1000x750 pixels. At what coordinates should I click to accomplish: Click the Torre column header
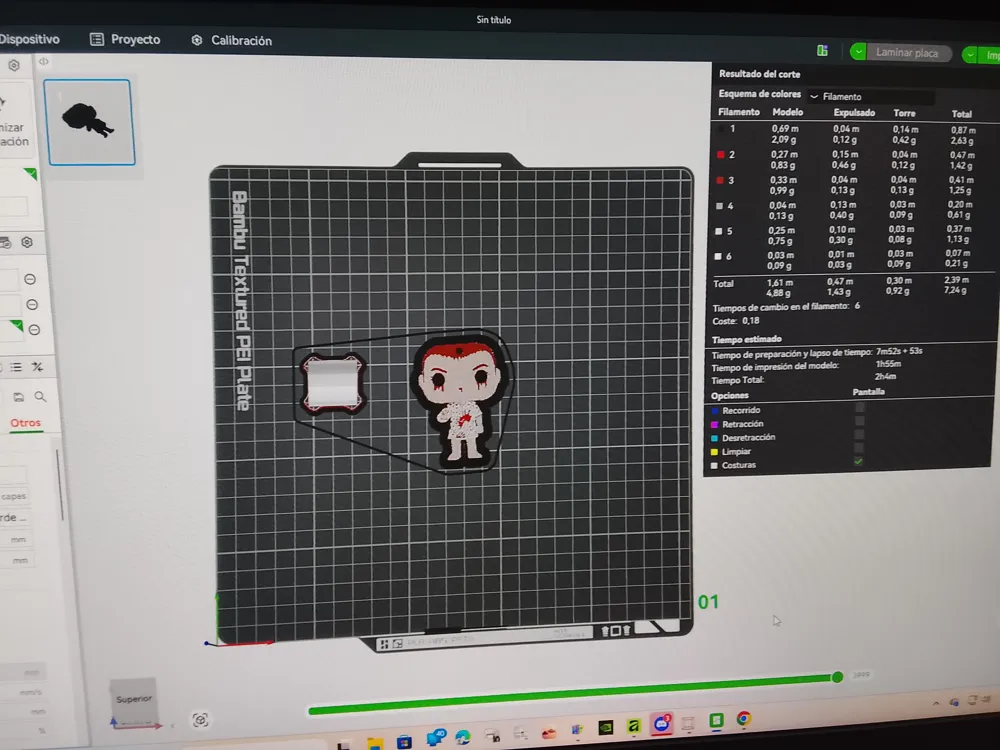pos(904,113)
